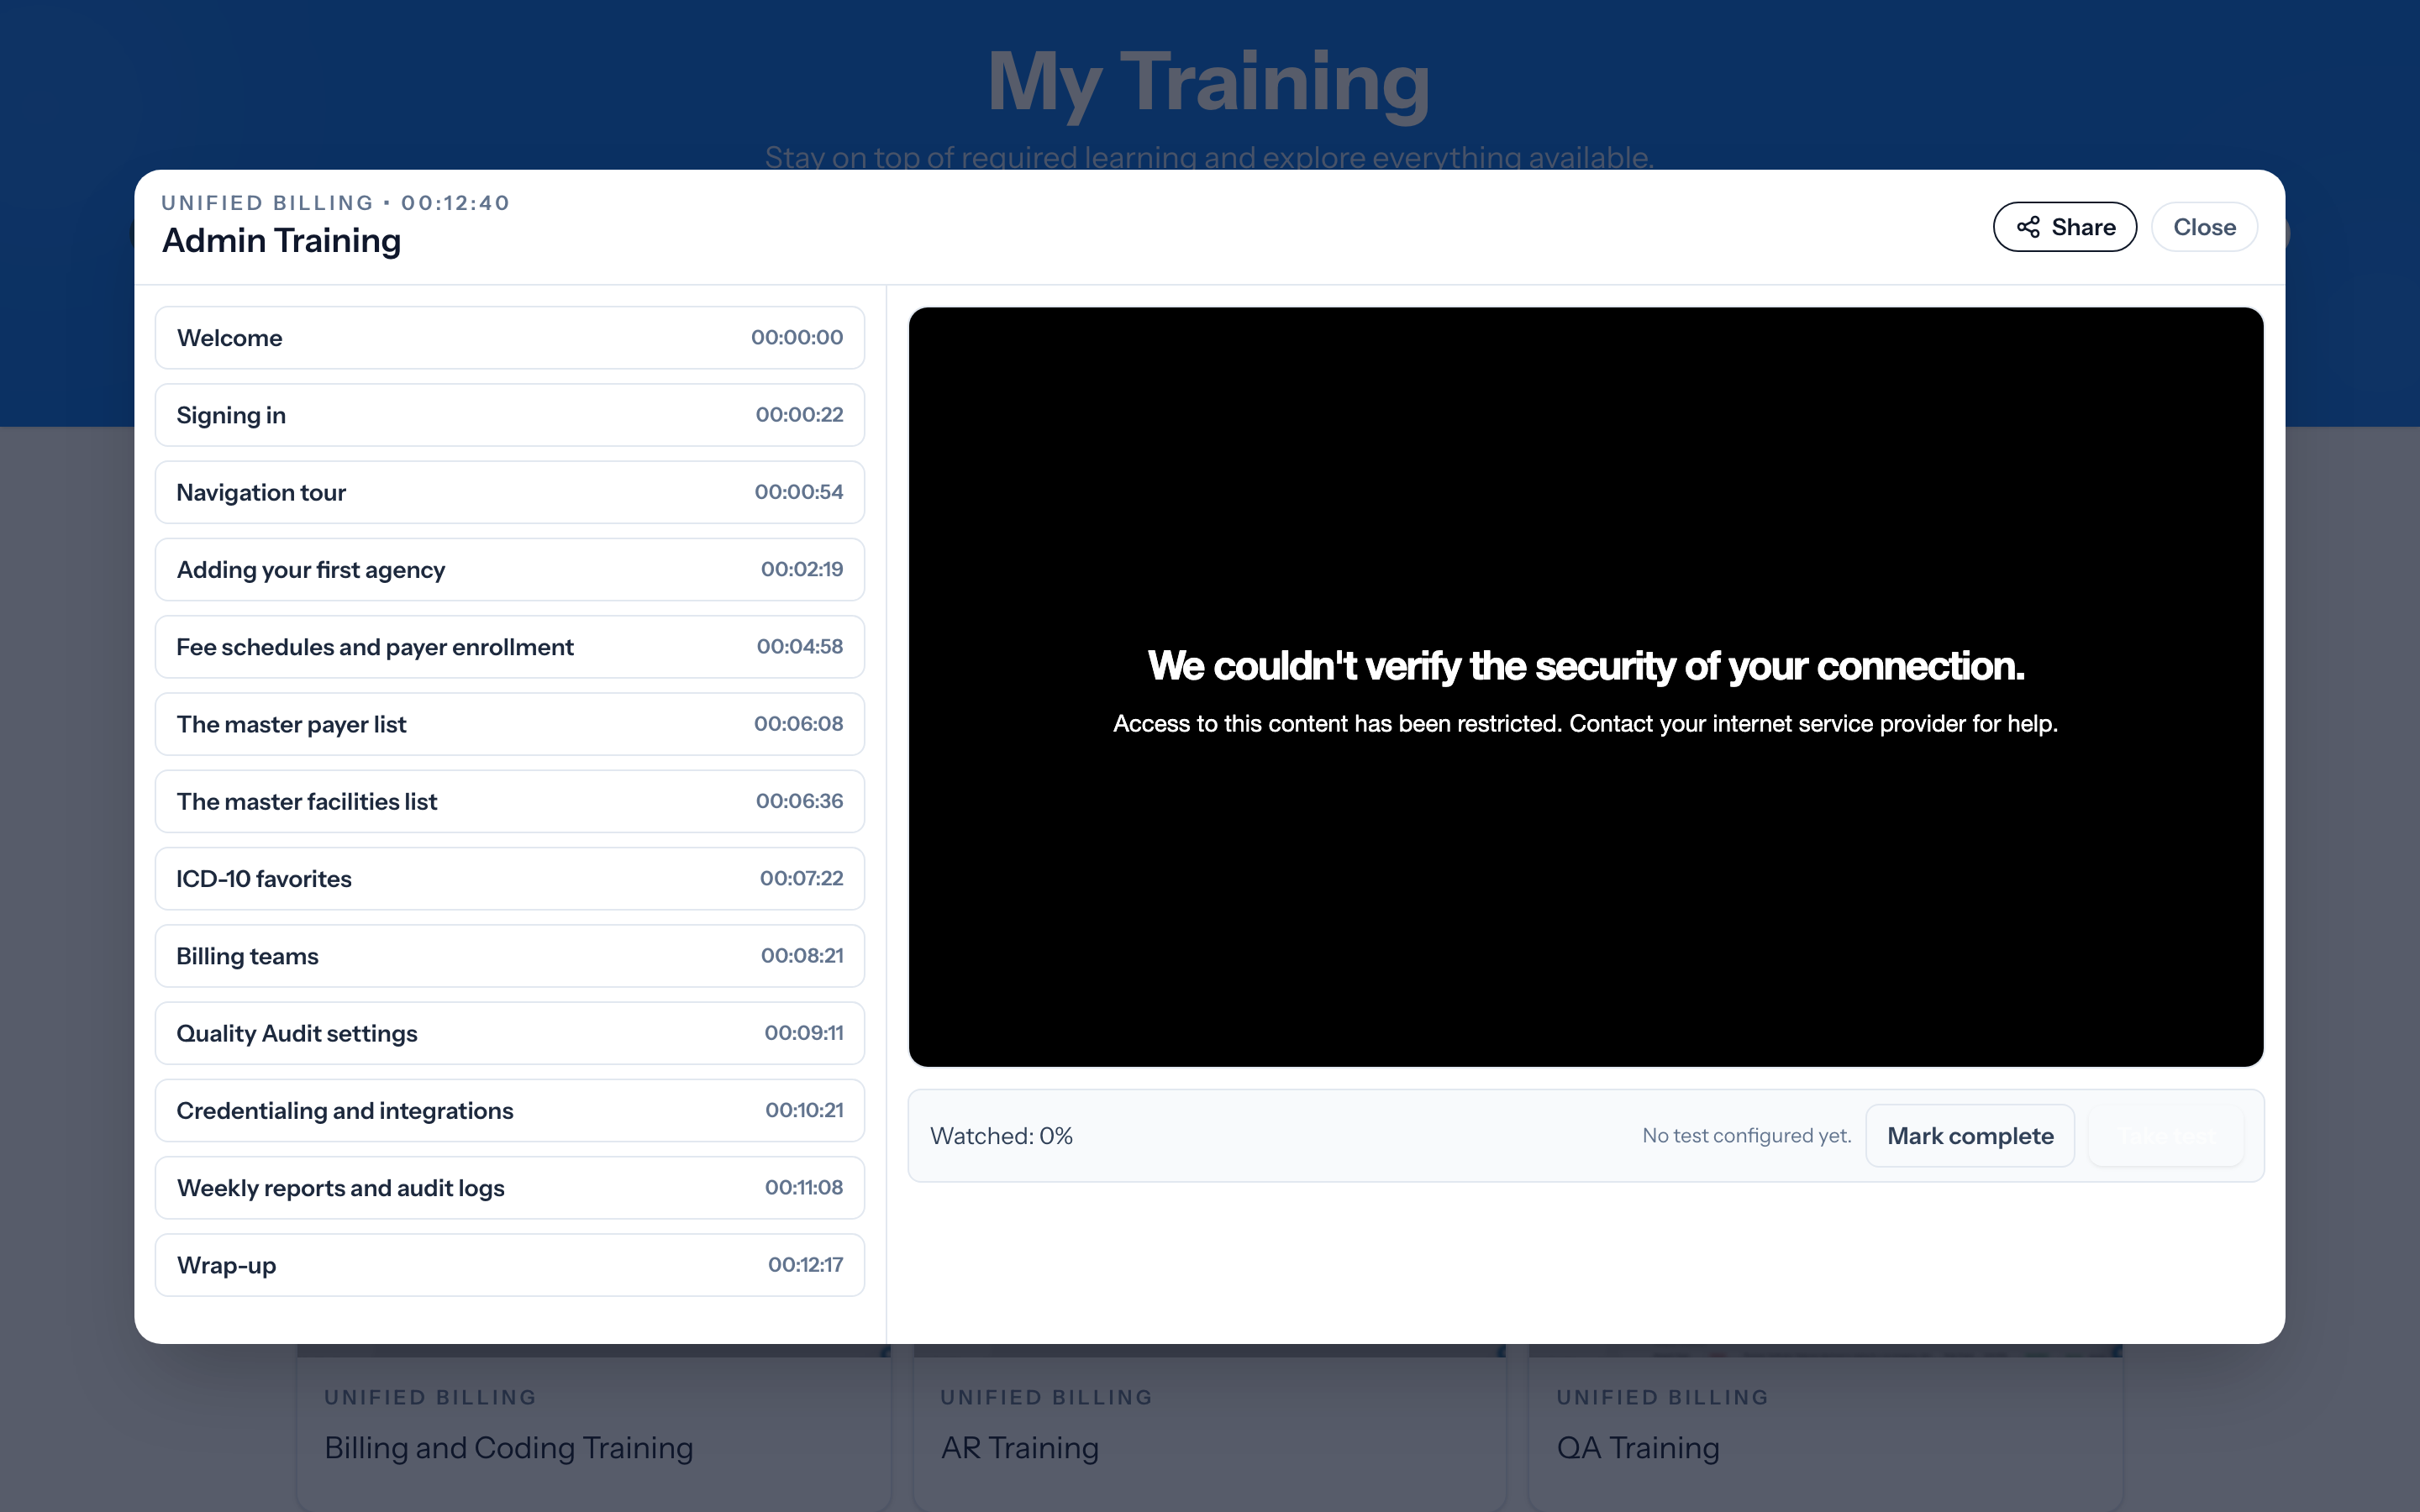Go to Quality Audit settings chapter

(510, 1033)
